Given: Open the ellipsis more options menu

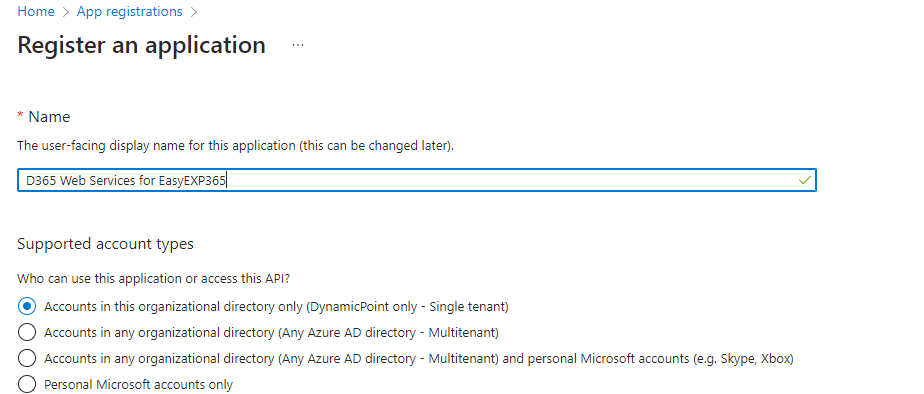Looking at the screenshot, I should tap(298, 45).
